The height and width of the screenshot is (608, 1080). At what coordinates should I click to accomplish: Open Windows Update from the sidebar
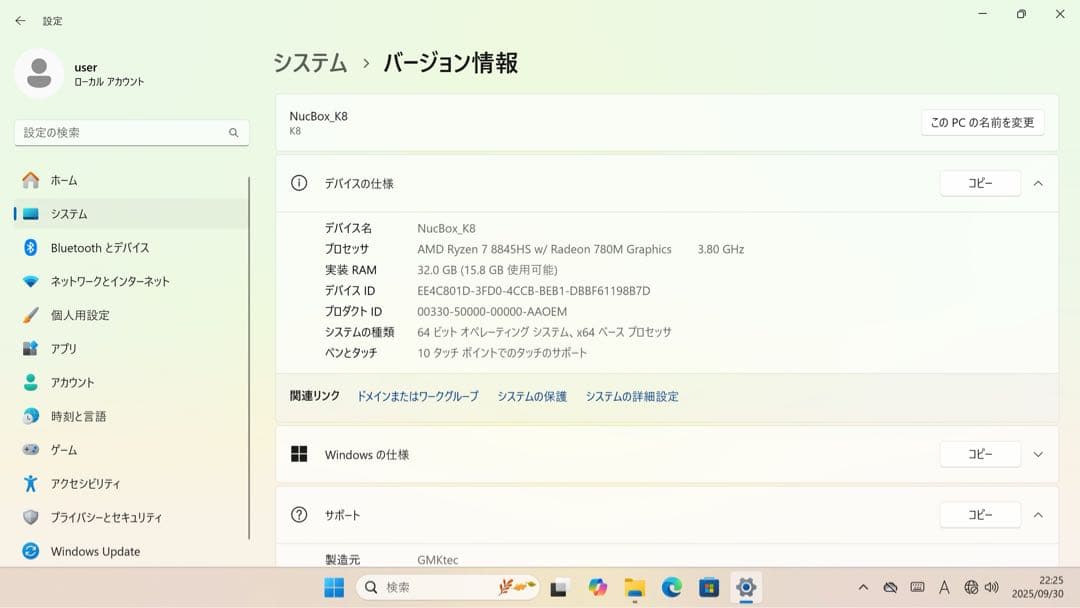click(x=97, y=551)
